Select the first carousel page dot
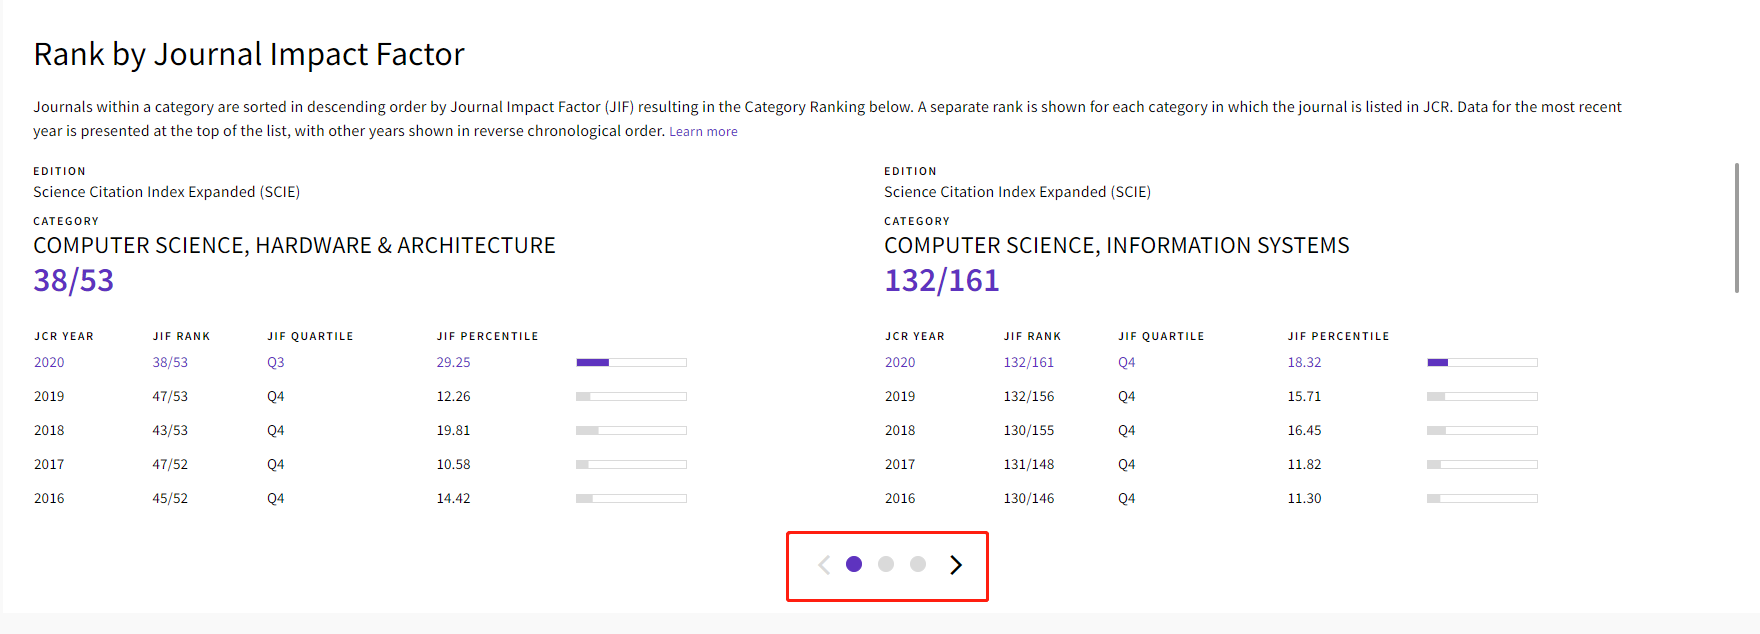Screen dimensions: 1760x634 click(x=854, y=564)
